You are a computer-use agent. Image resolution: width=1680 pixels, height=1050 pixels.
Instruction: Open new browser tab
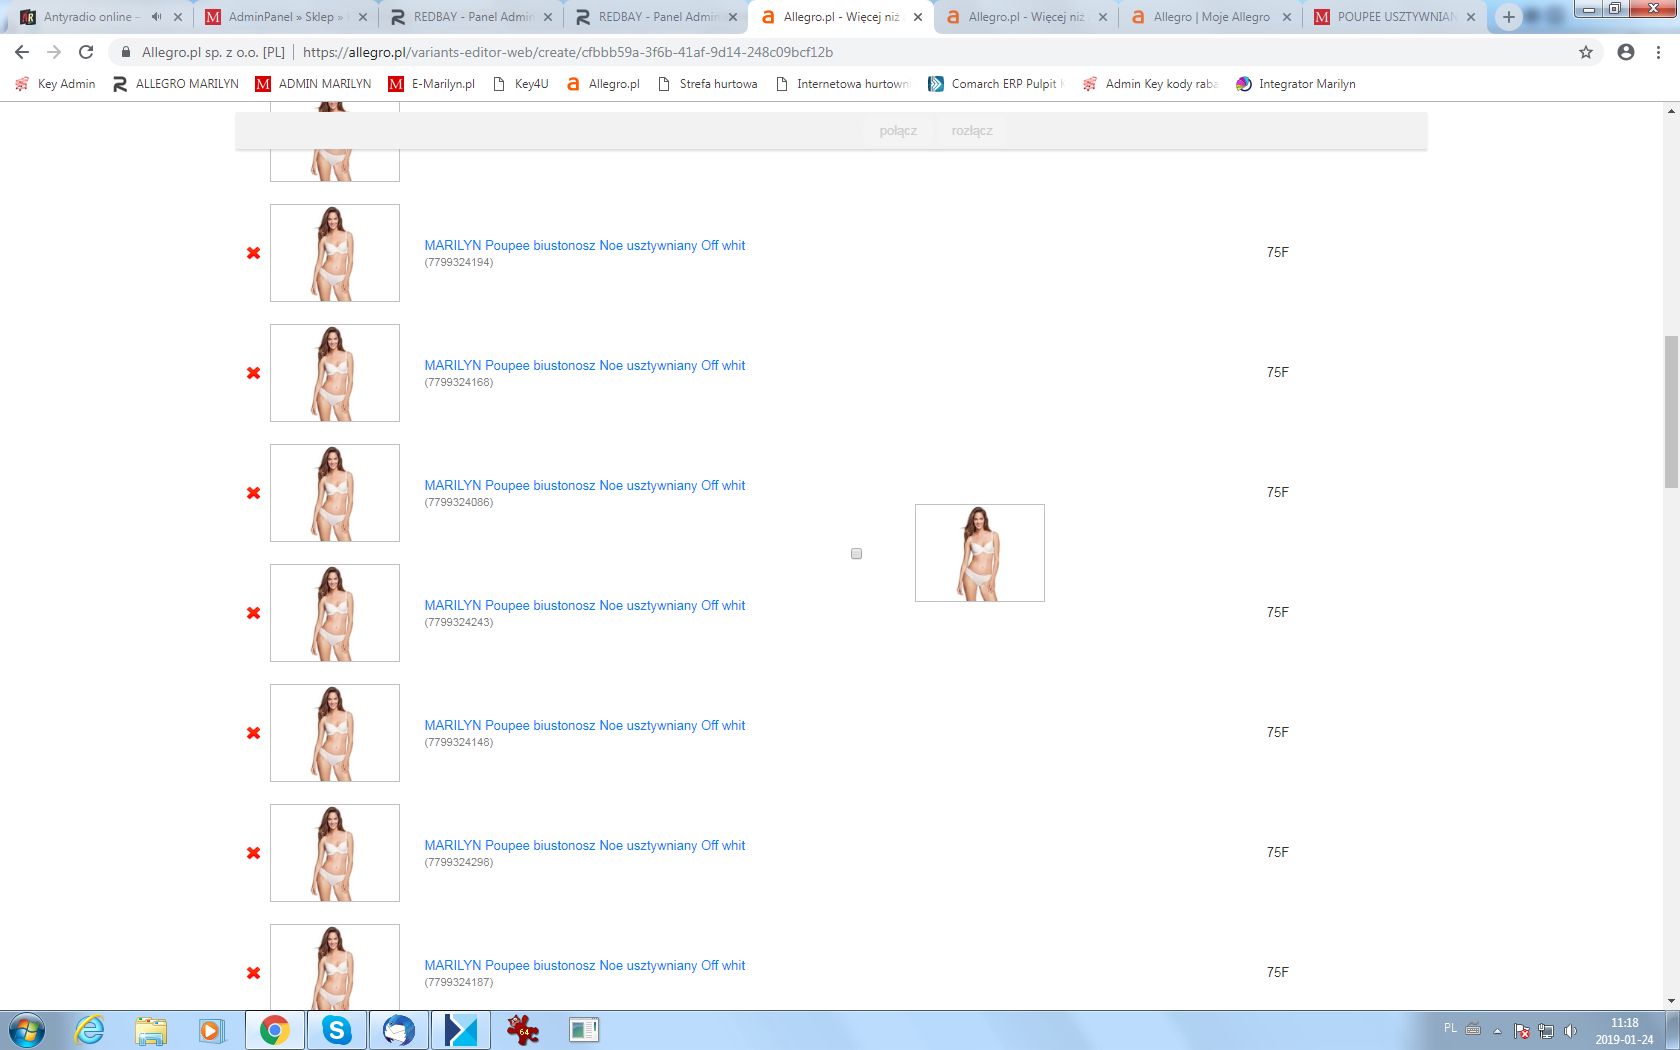(x=1508, y=17)
